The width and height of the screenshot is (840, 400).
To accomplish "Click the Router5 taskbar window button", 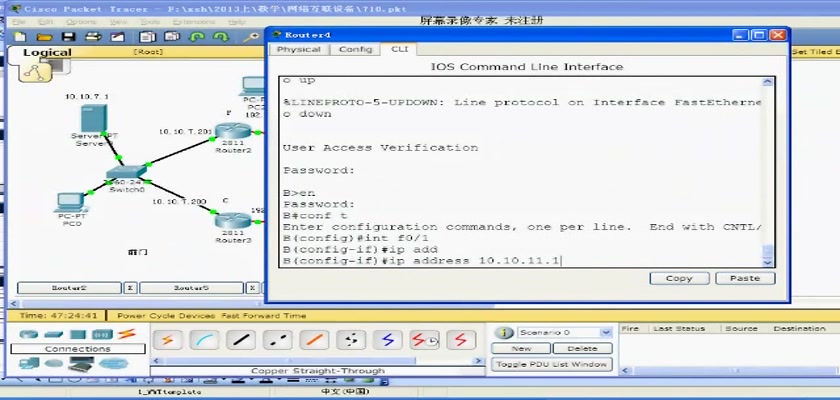I will pyautogui.click(x=192, y=288).
